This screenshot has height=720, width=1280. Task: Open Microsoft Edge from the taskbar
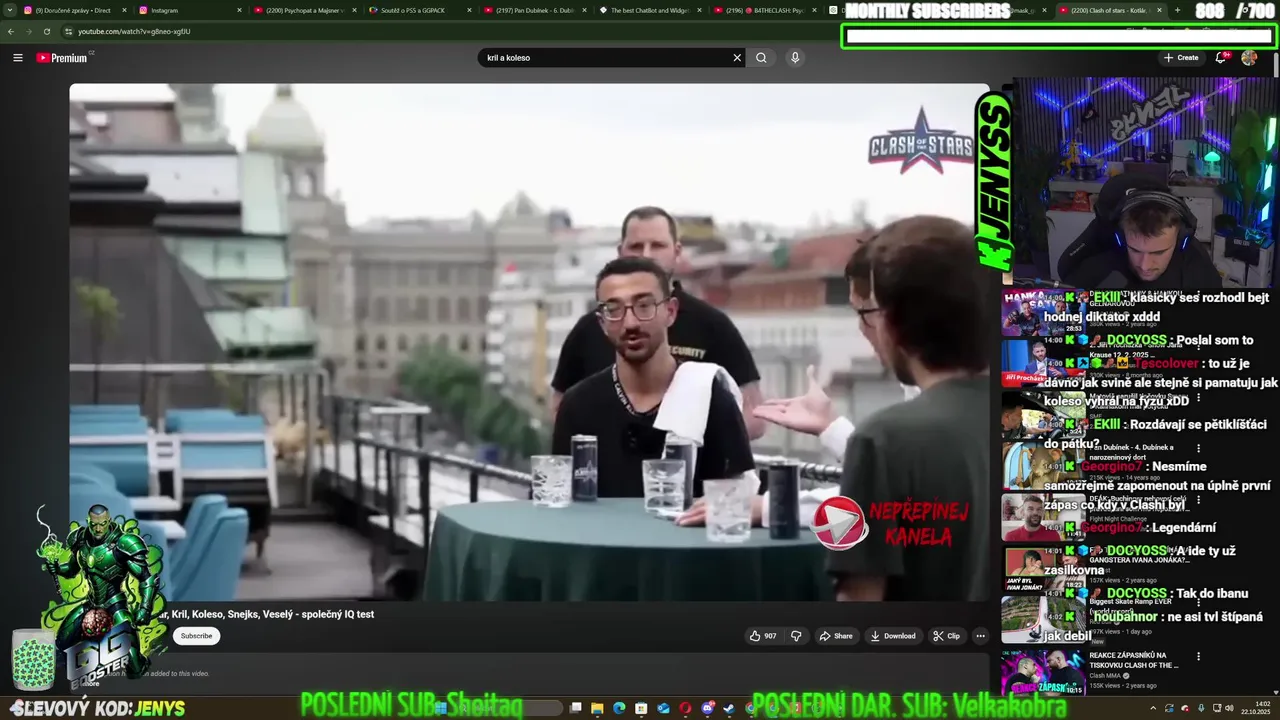tap(619, 708)
